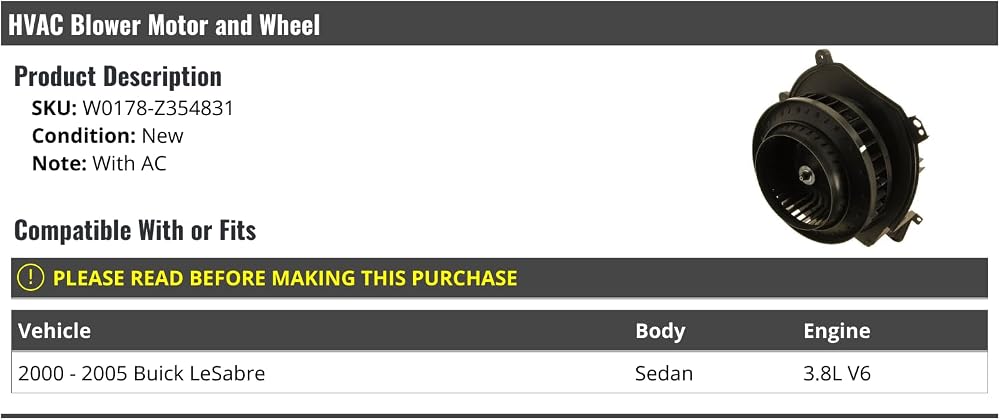Click the Condition label text
The width and height of the screenshot is (1000, 420).
coord(84,136)
